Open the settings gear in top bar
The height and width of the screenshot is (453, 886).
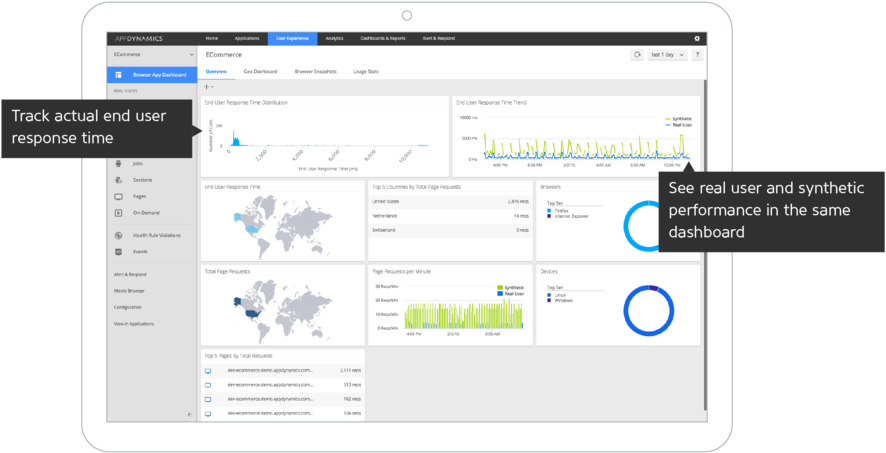[697, 38]
